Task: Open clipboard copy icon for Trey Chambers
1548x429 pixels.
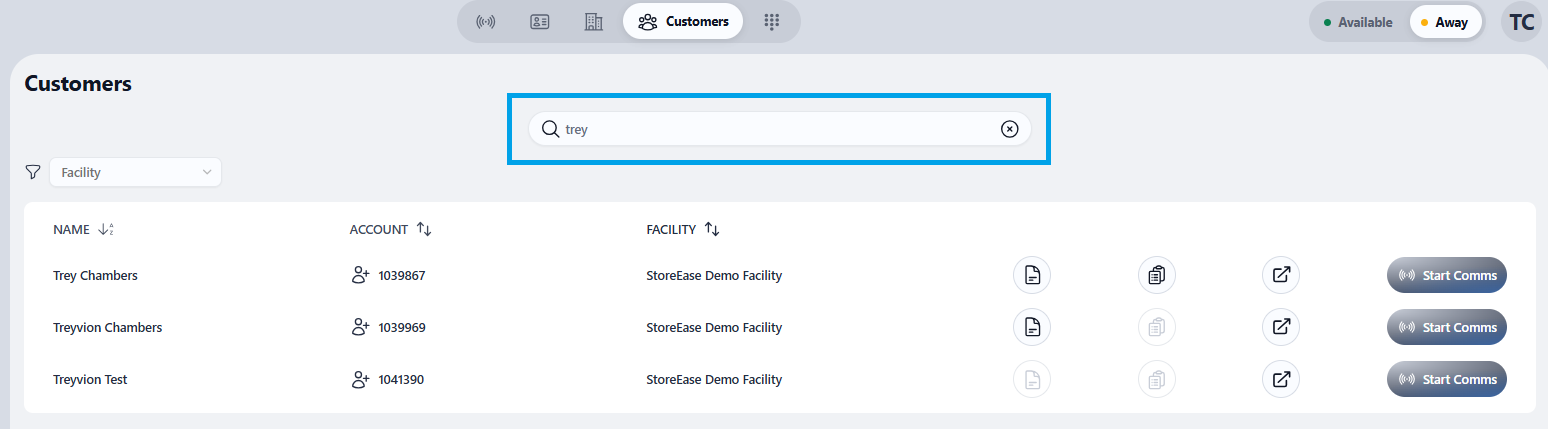Action: 1157,275
